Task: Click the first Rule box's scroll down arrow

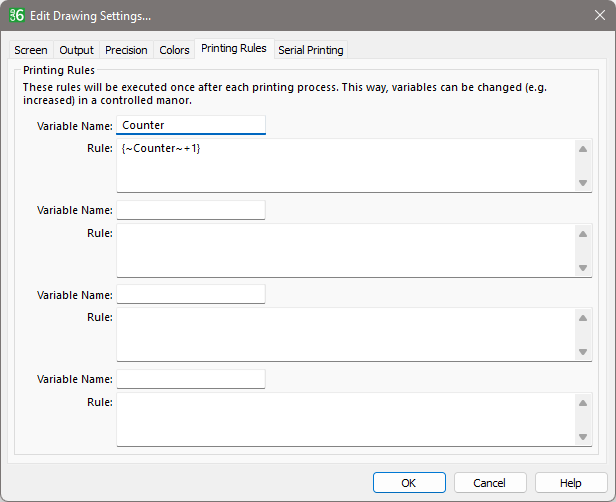Action: (583, 183)
